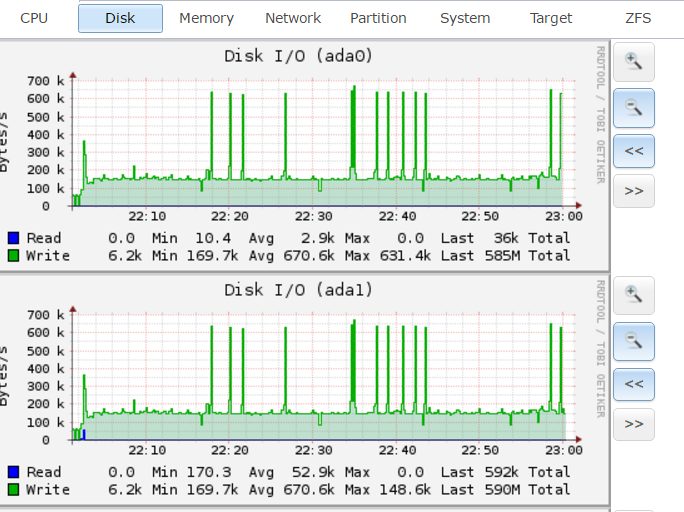
Task: Open the ZFS tab
Action: tap(638, 18)
